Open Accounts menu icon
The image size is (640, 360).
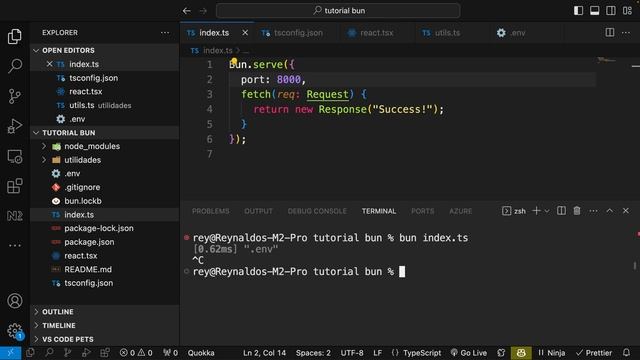(x=15, y=301)
